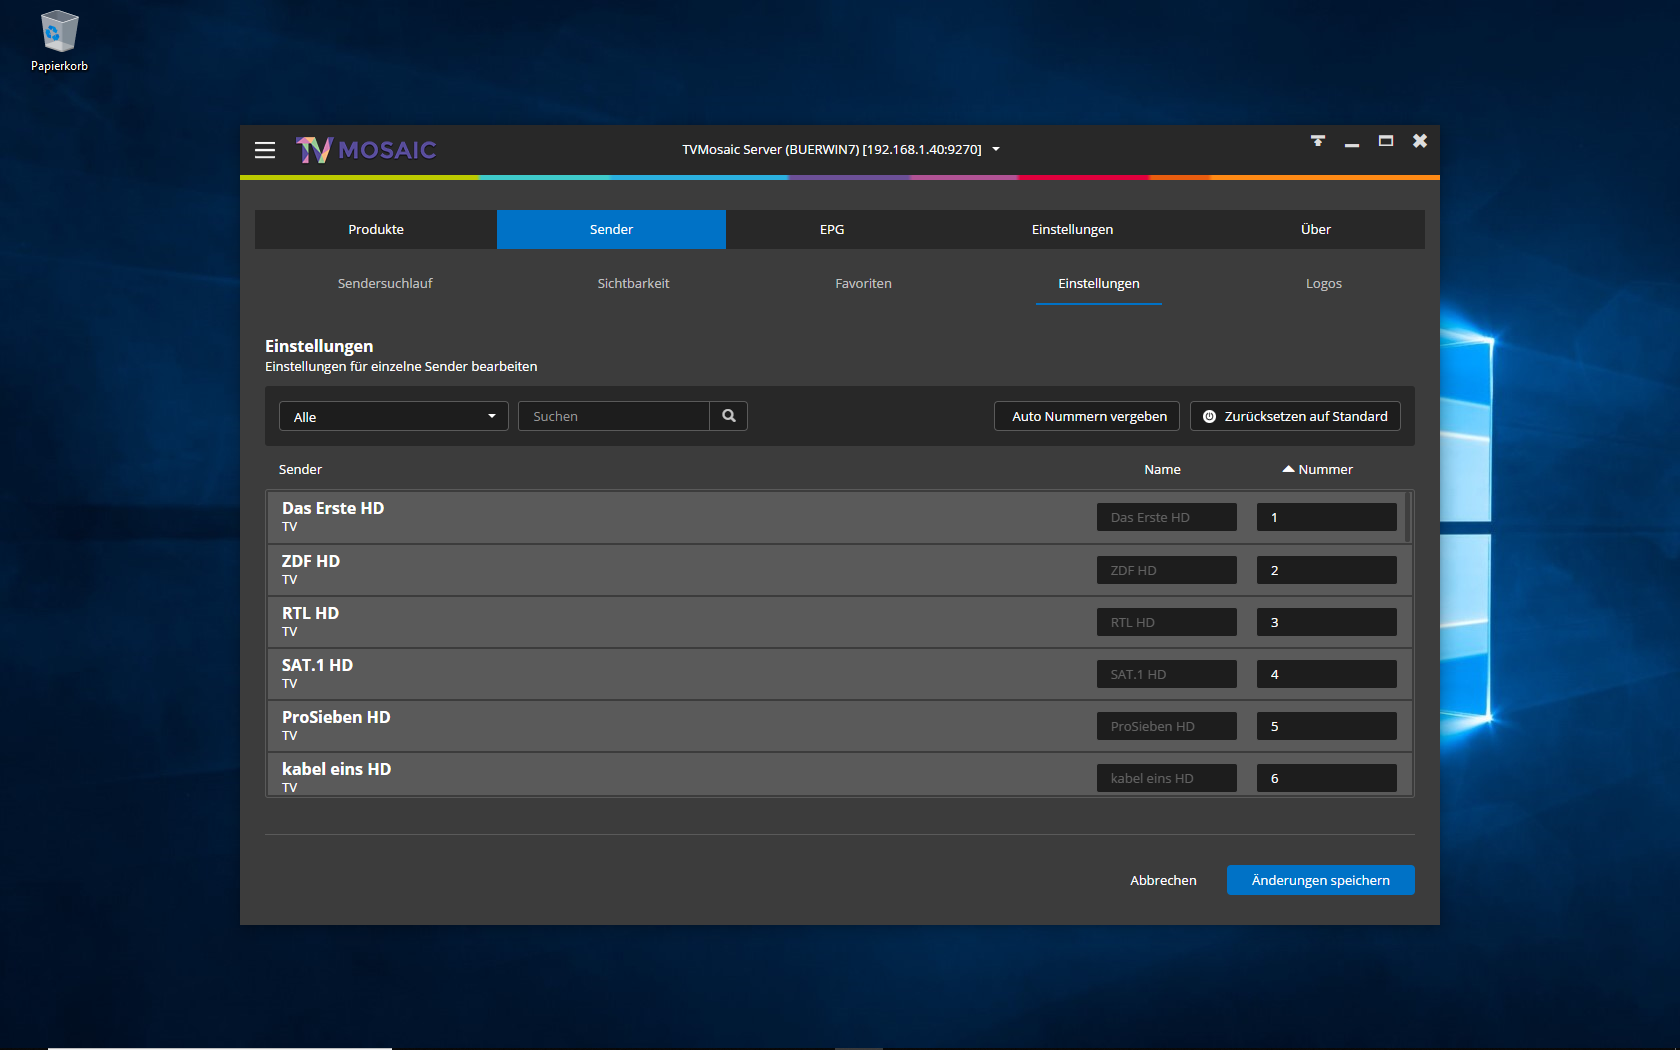This screenshot has height=1050, width=1680.
Task: Edit the name field for SAT.1 HD
Action: [x=1166, y=674]
